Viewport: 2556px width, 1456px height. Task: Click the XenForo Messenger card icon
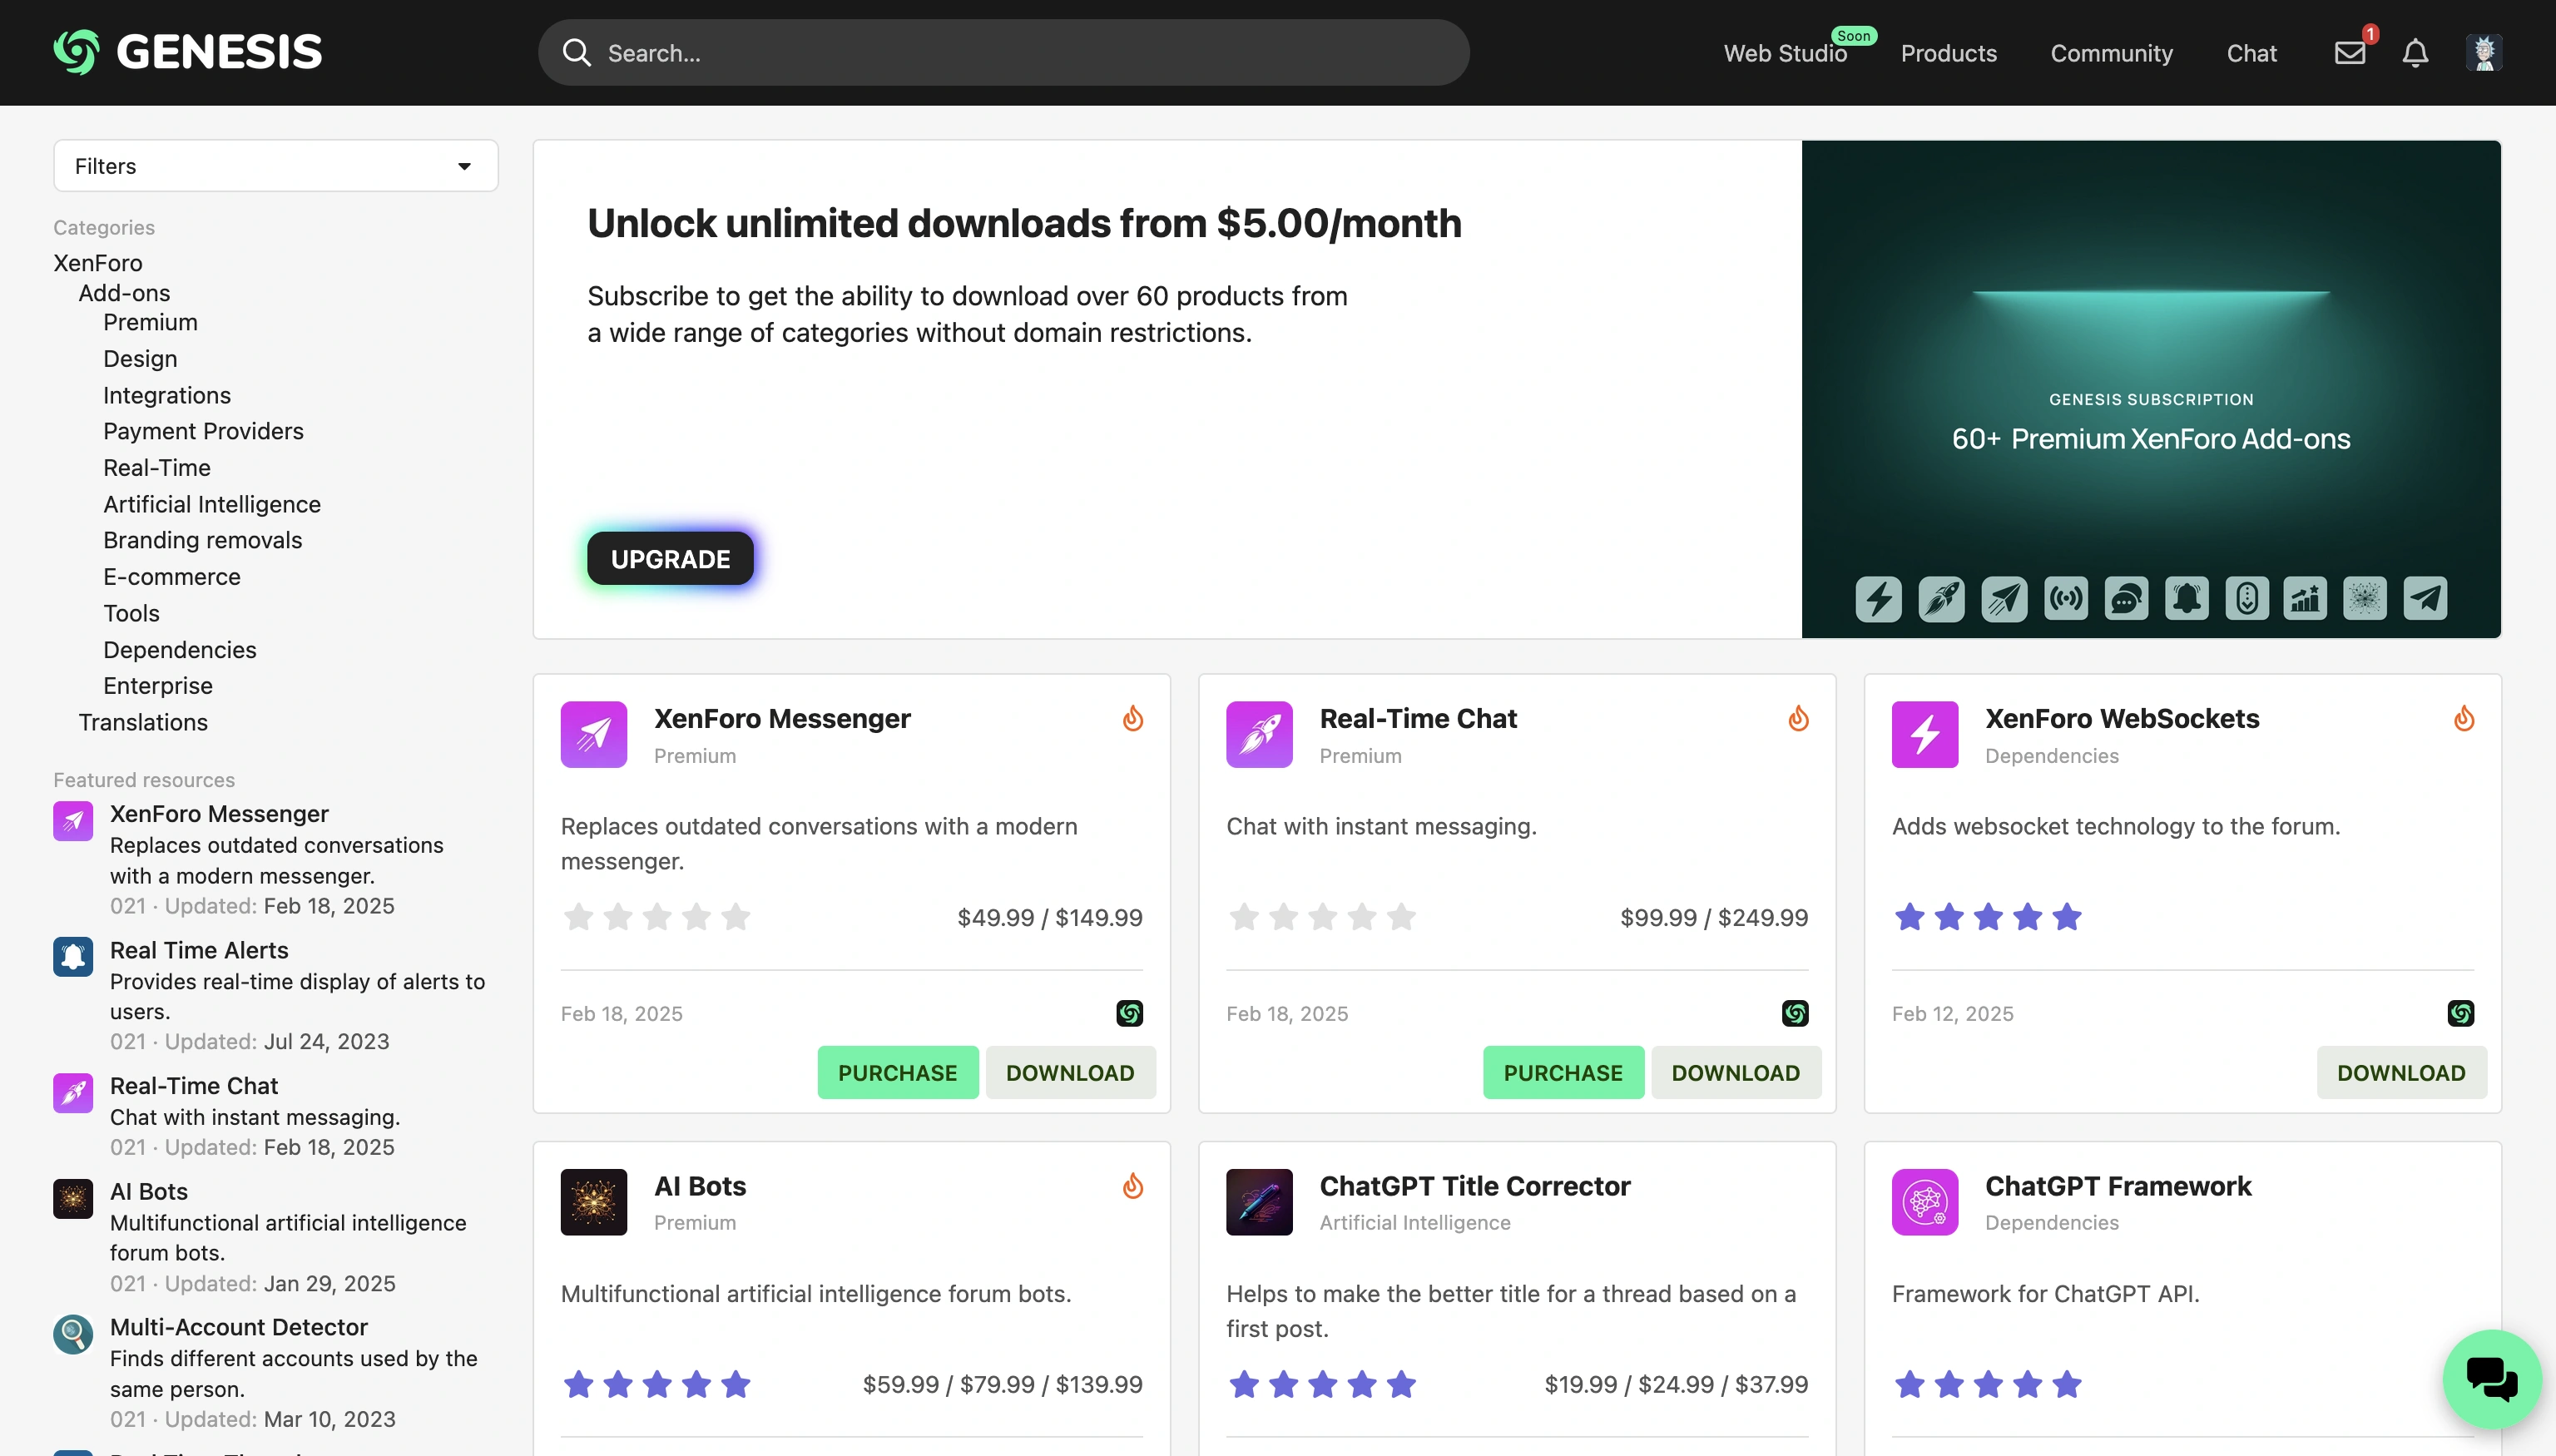tap(593, 734)
